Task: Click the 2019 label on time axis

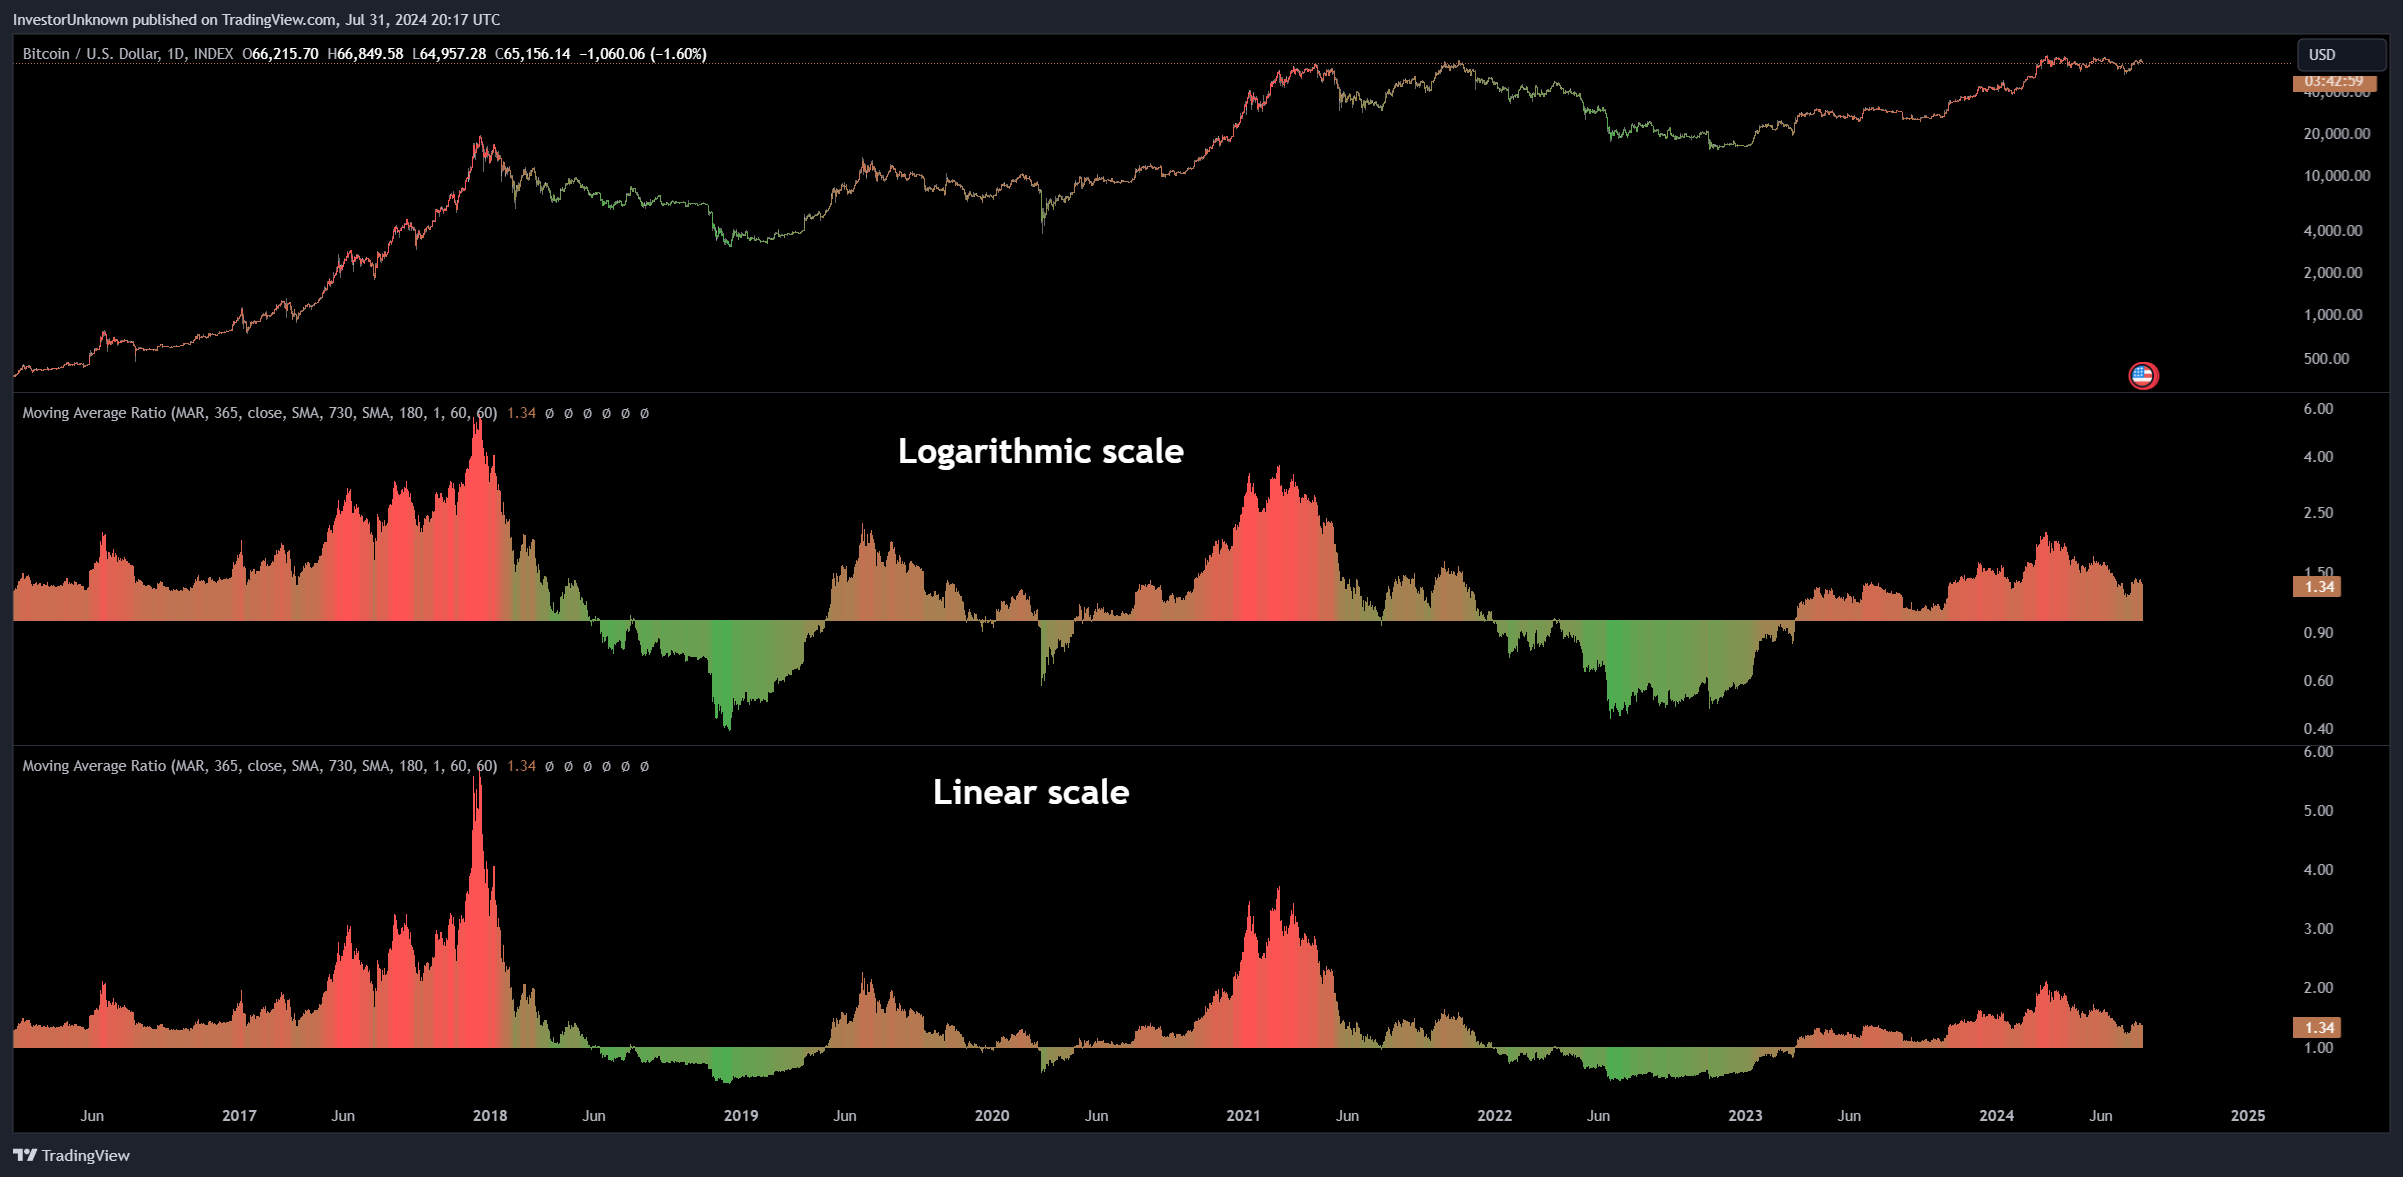Action: pos(741,1116)
